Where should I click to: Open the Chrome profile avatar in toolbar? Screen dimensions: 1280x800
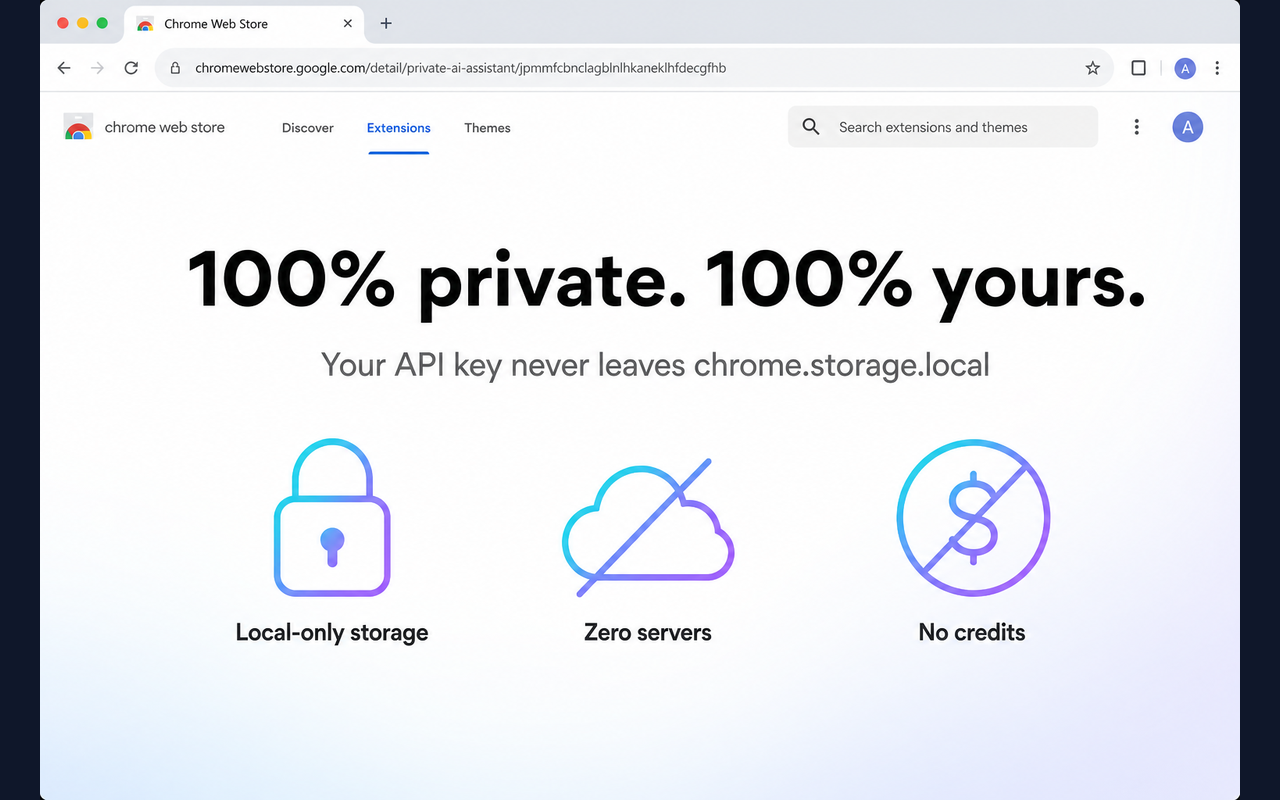coord(1185,68)
